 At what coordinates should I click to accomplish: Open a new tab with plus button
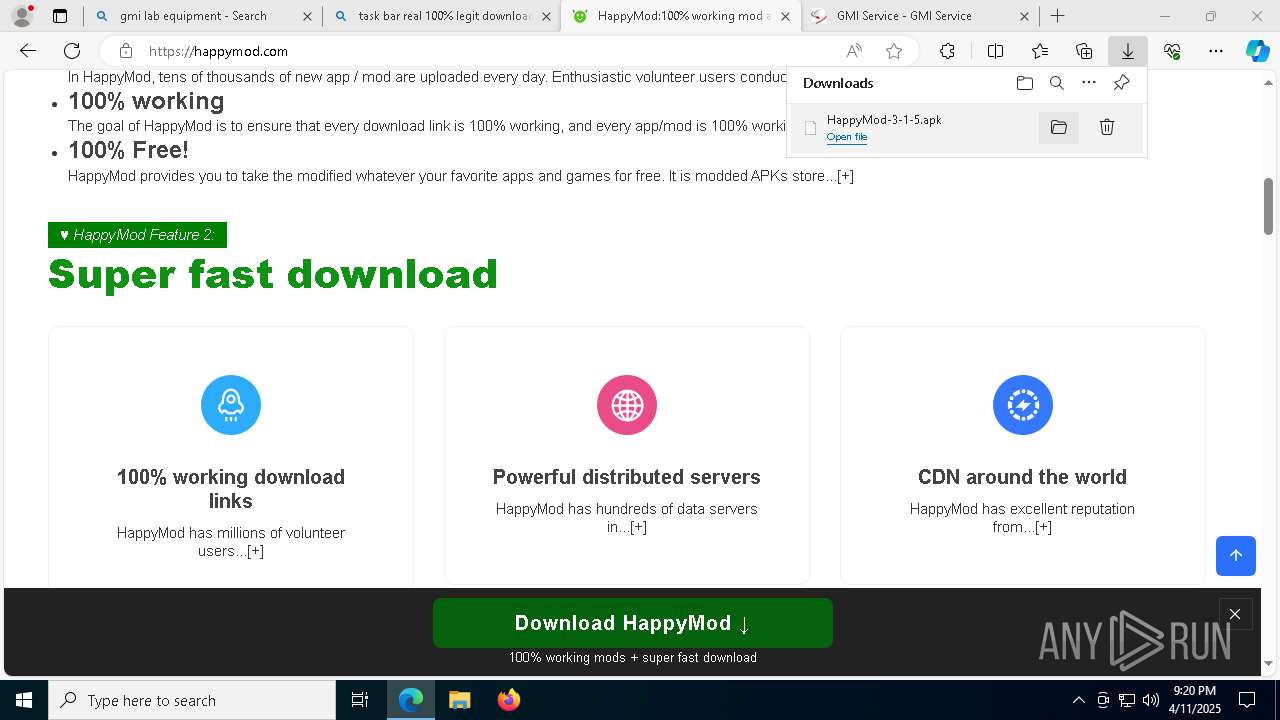tap(1057, 16)
